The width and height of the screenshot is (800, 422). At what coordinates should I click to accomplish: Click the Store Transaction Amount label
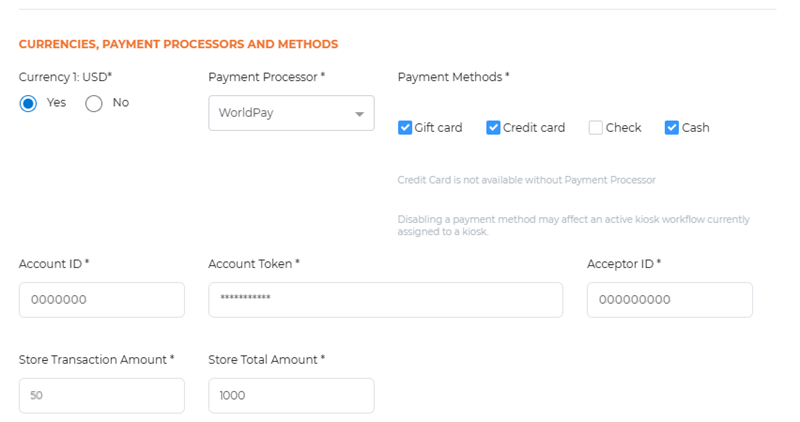pos(96,359)
